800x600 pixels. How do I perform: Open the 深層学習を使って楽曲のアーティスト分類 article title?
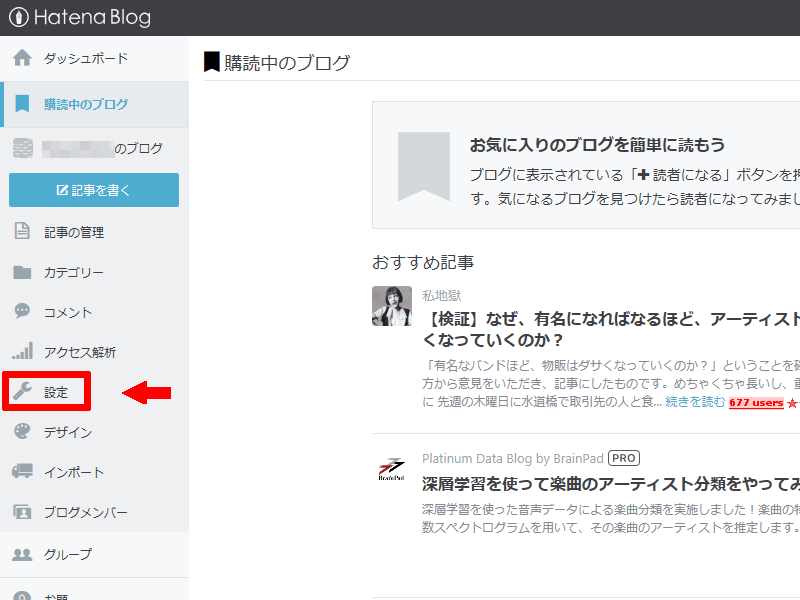click(611, 483)
